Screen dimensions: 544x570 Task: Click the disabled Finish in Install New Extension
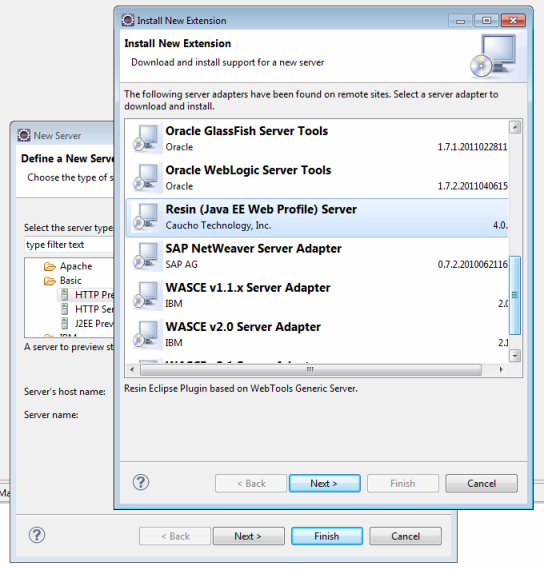[x=403, y=483]
